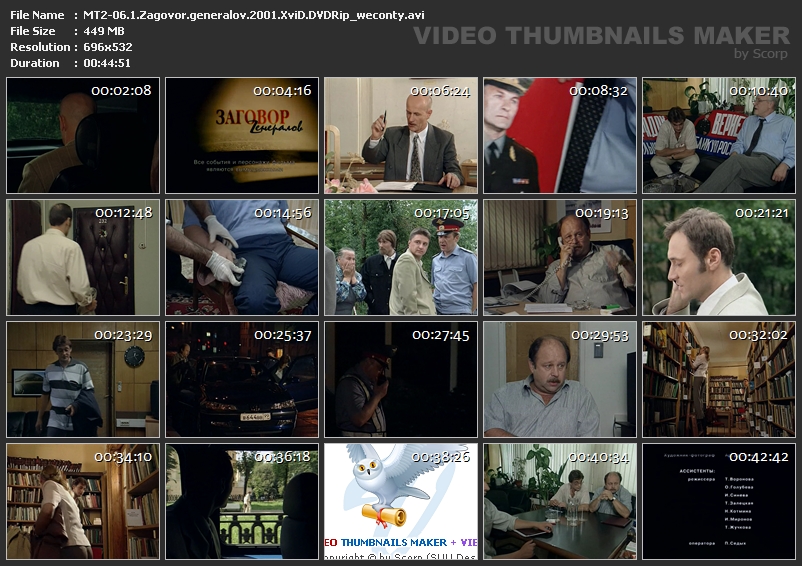Open the dark thumbnail at 00:27:45
The height and width of the screenshot is (566, 802).
coord(401,379)
